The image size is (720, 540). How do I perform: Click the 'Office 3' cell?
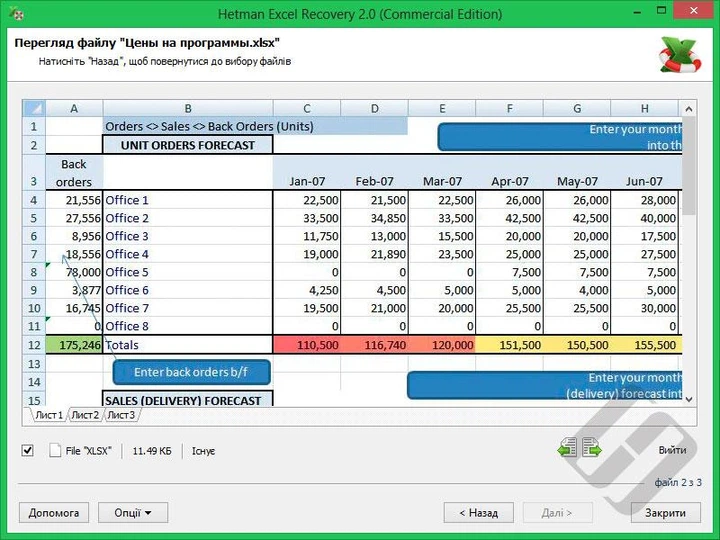click(188, 236)
